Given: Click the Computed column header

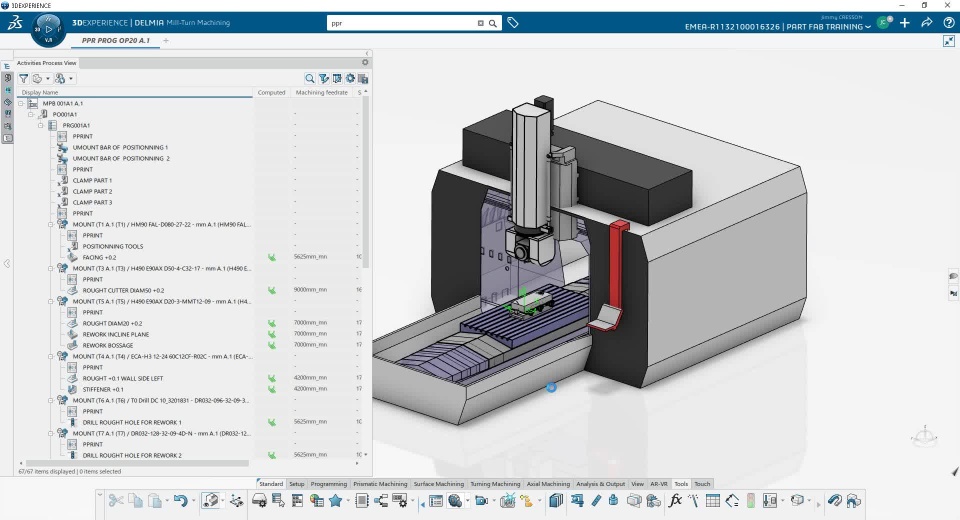Looking at the screenshot, I should (271, 92).
